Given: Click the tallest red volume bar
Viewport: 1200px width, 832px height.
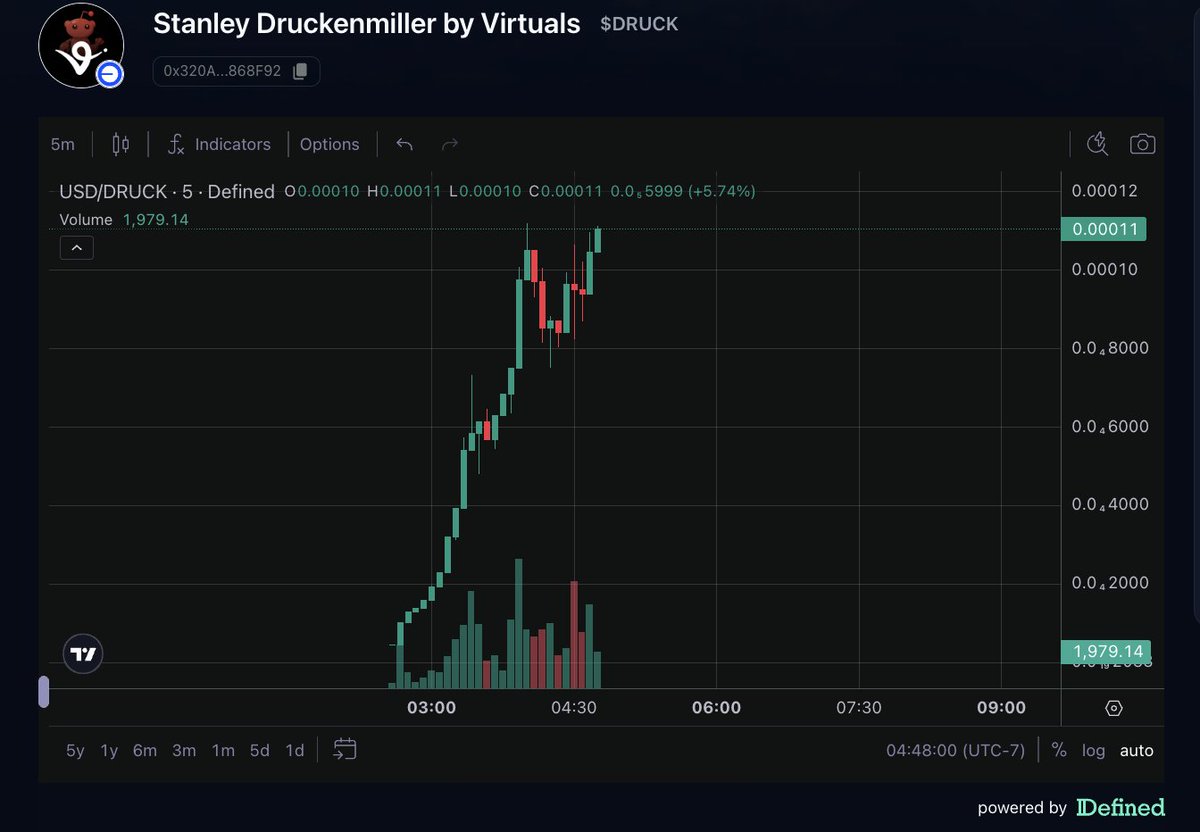Looking at the screenshot, I should (x=574, y=635).
